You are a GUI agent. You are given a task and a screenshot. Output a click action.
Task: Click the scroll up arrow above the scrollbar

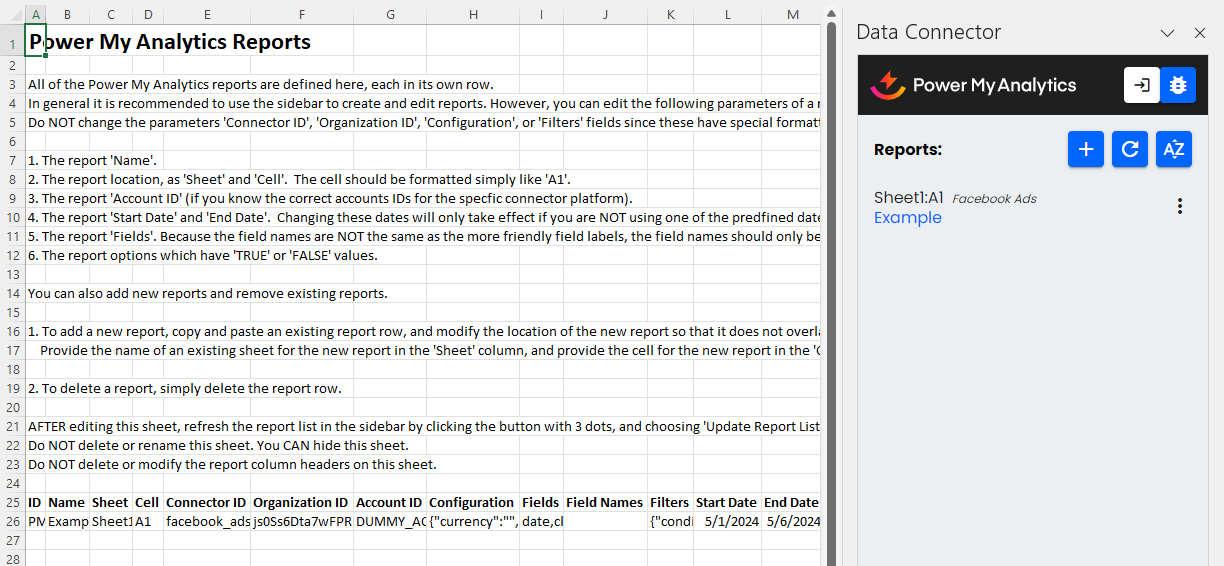pos(830,12)
